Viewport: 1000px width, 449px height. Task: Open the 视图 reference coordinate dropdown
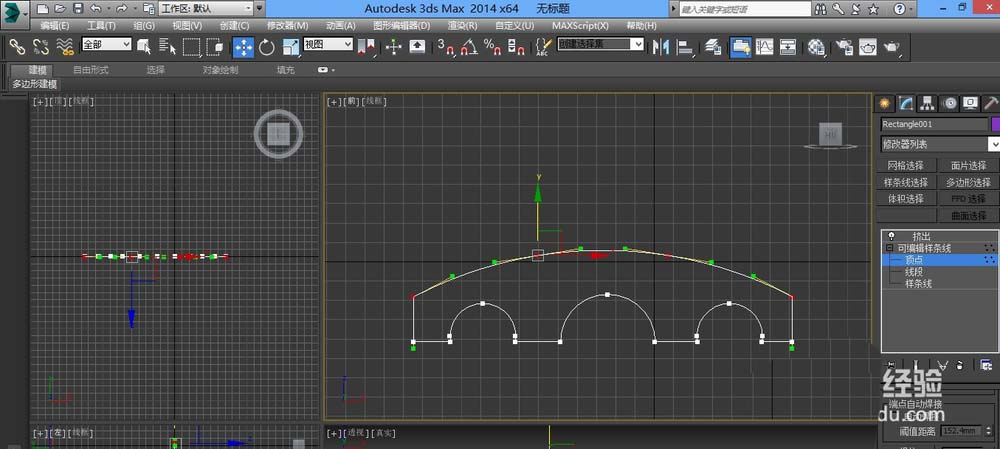point(328,44)
